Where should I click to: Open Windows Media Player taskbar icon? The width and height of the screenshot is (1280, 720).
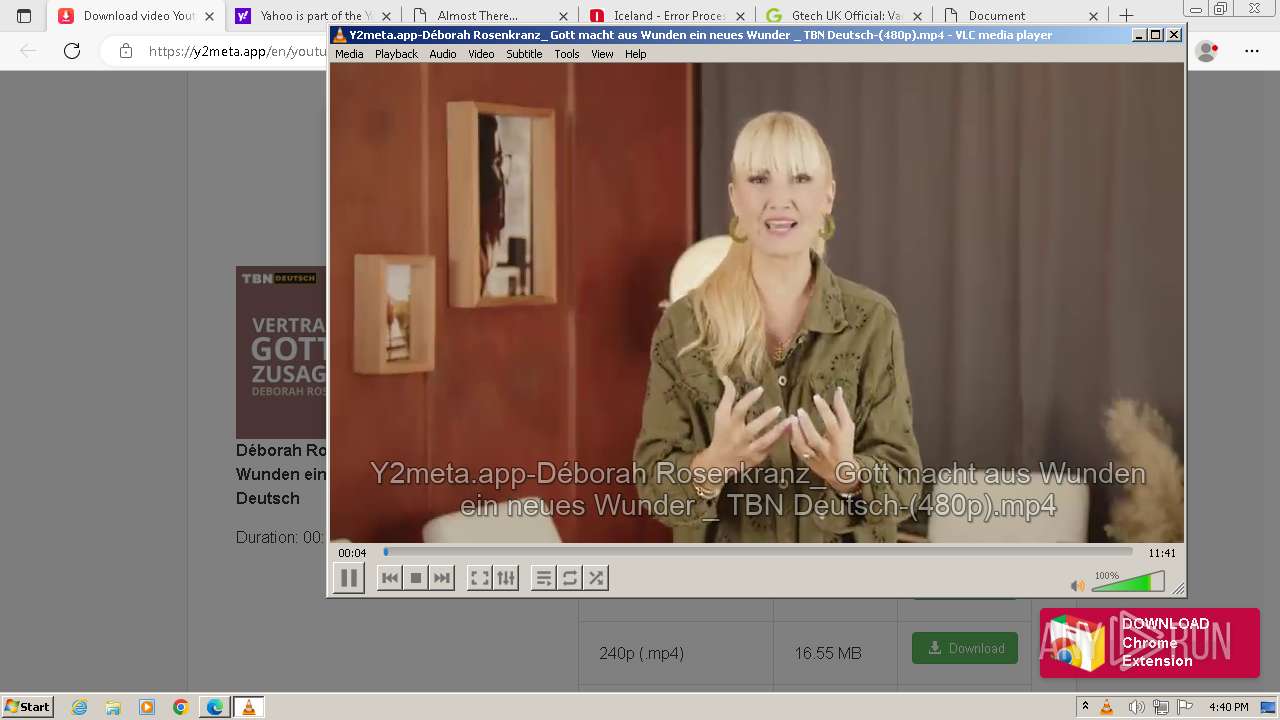147,707
